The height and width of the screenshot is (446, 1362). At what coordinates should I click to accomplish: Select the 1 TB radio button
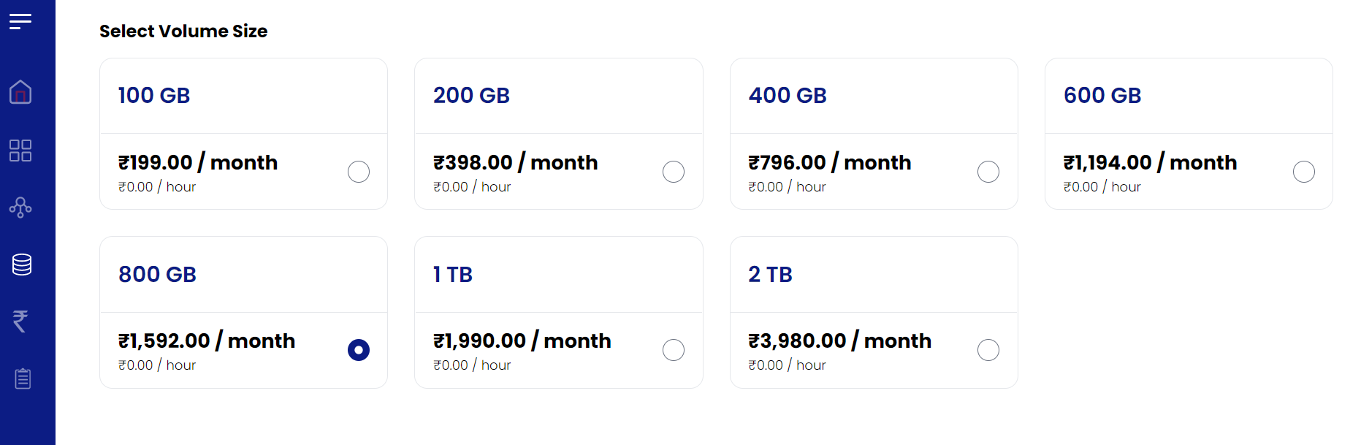[674, 350]
